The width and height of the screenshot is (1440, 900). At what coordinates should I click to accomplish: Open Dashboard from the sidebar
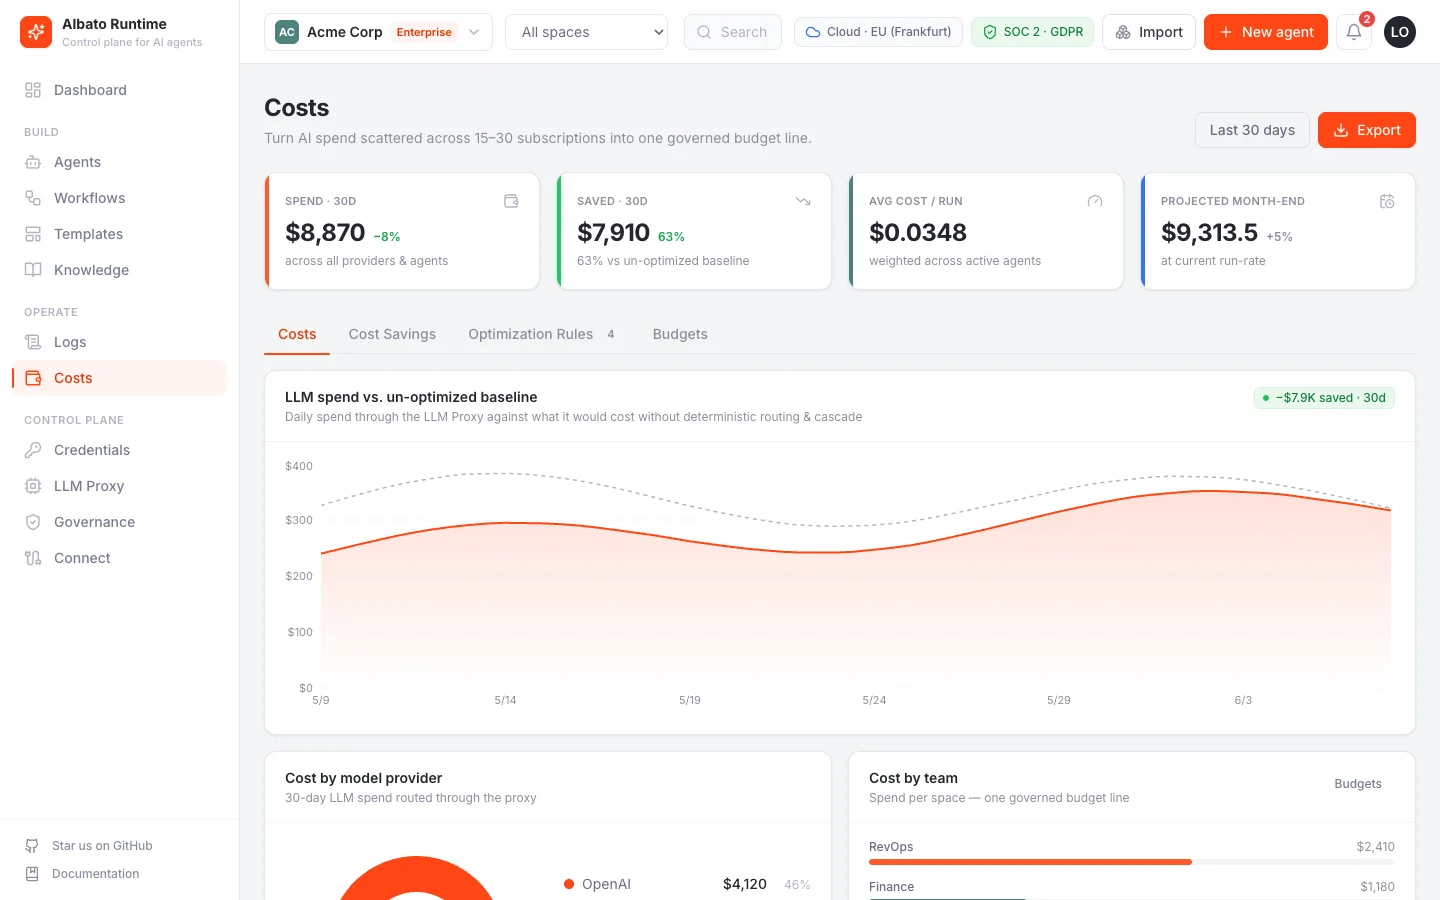tap(120, 90)
